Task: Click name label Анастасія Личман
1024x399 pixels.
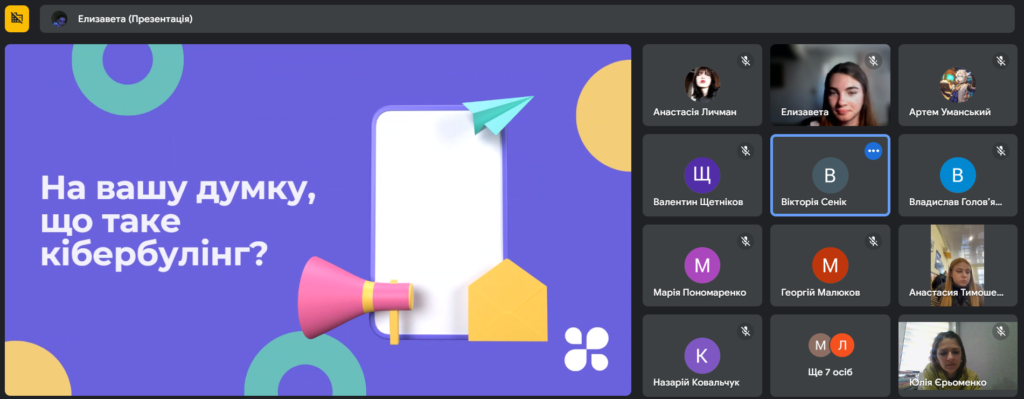Action: click(695, 112)
